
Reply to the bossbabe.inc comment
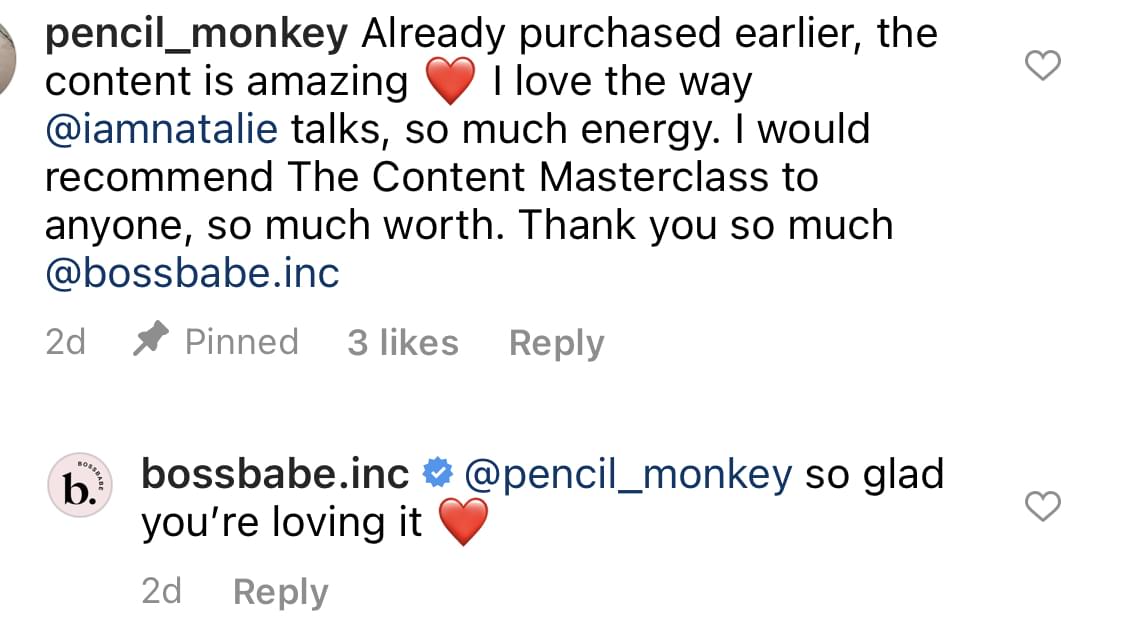[x=280, y=592]
